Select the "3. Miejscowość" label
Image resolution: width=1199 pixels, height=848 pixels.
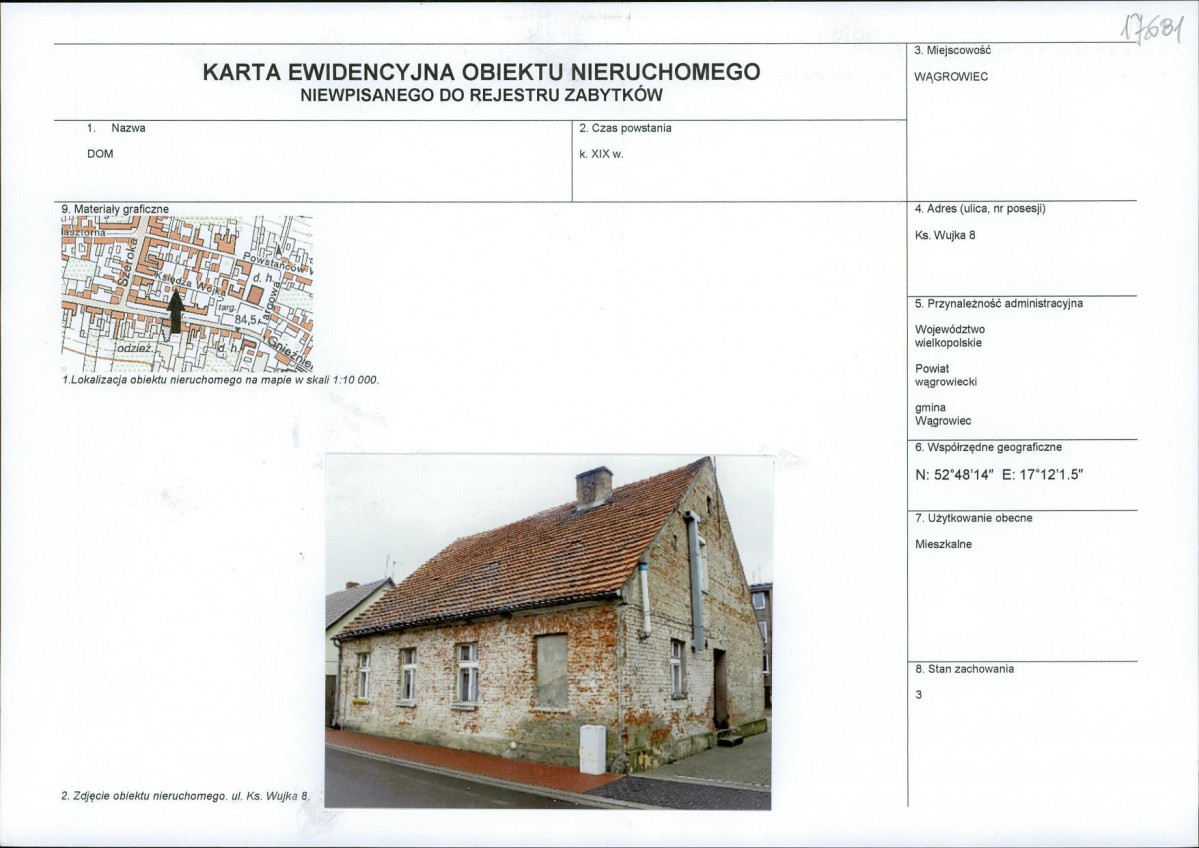(x=952, y=50)
